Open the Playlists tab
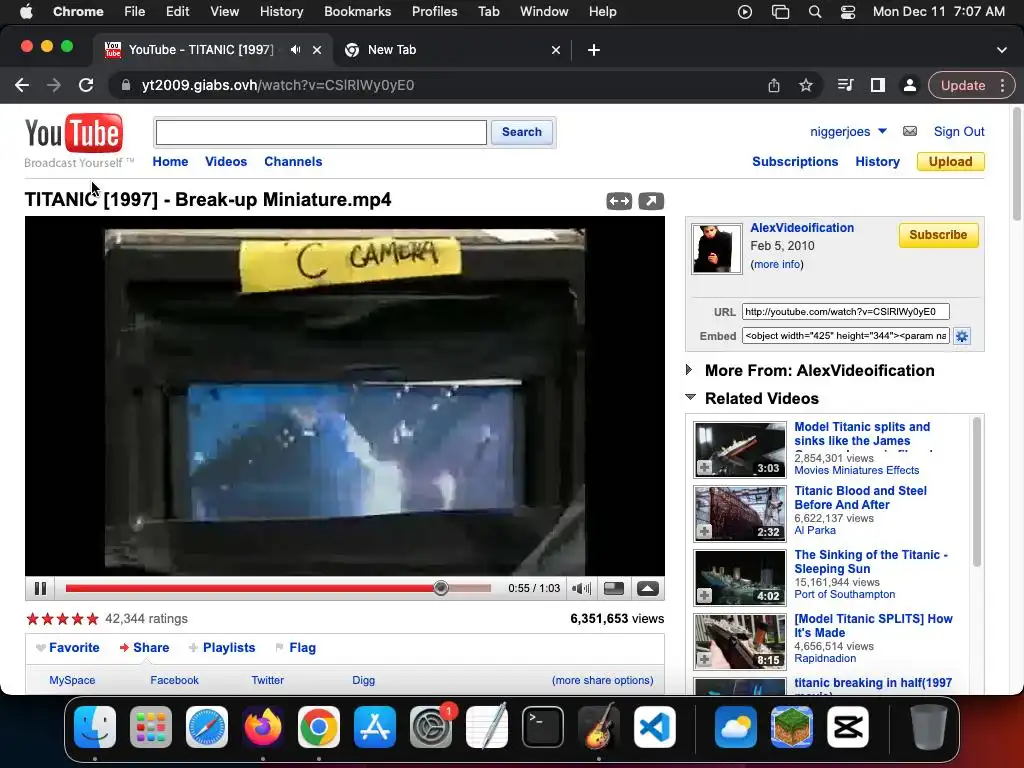The image size is (1024, 768). click(x=222, y=648)
